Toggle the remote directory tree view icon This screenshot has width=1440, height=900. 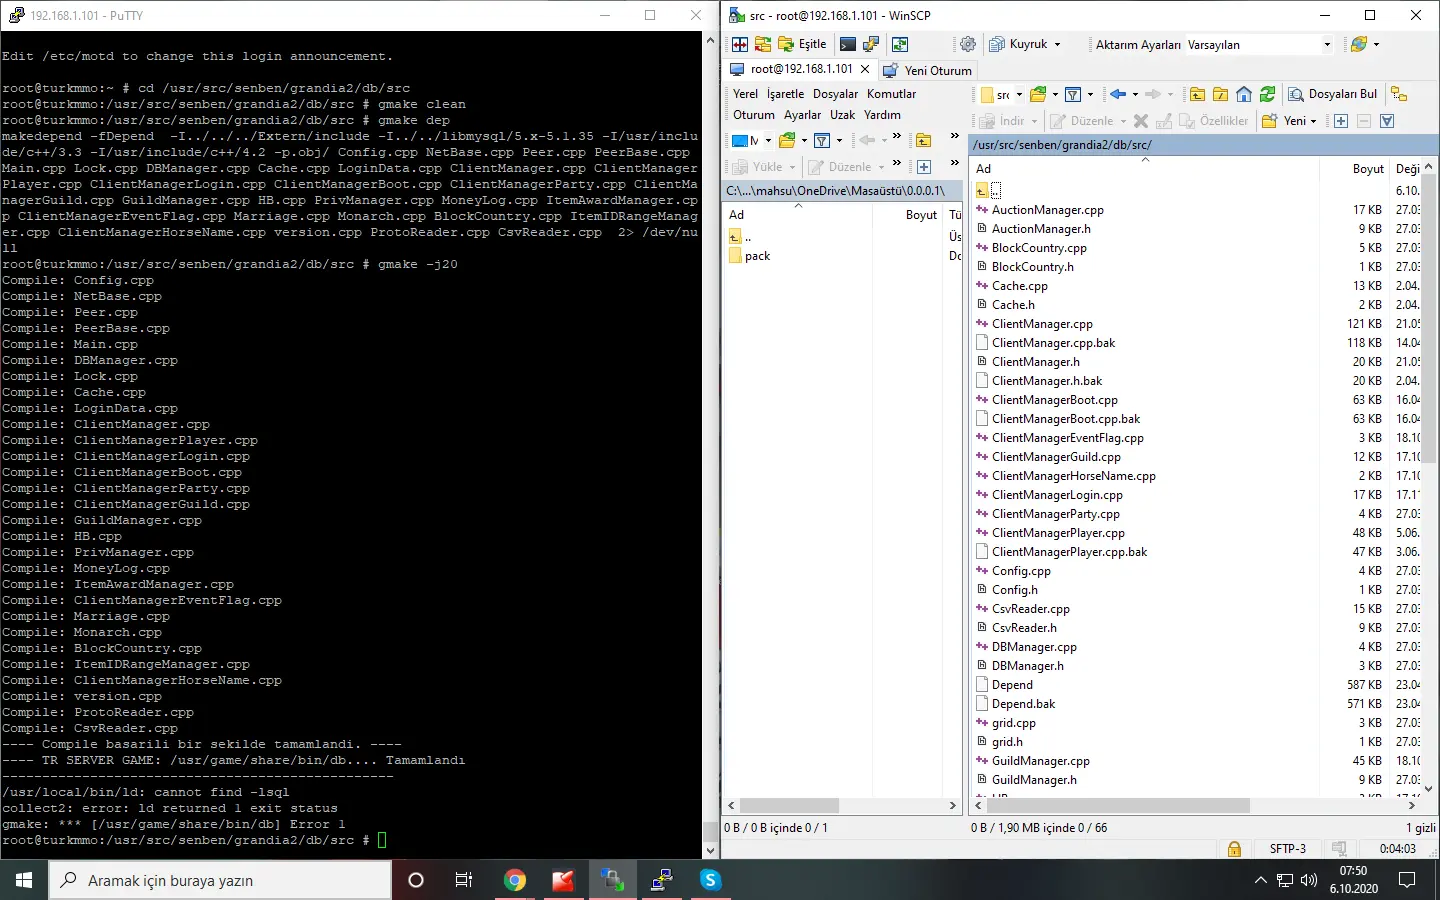[1399, 94]
